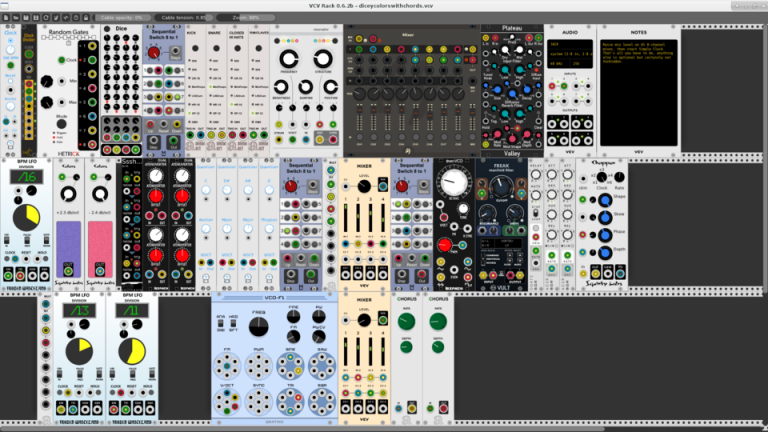Open the AUDIO module system device dropdown

coord(570,54)
